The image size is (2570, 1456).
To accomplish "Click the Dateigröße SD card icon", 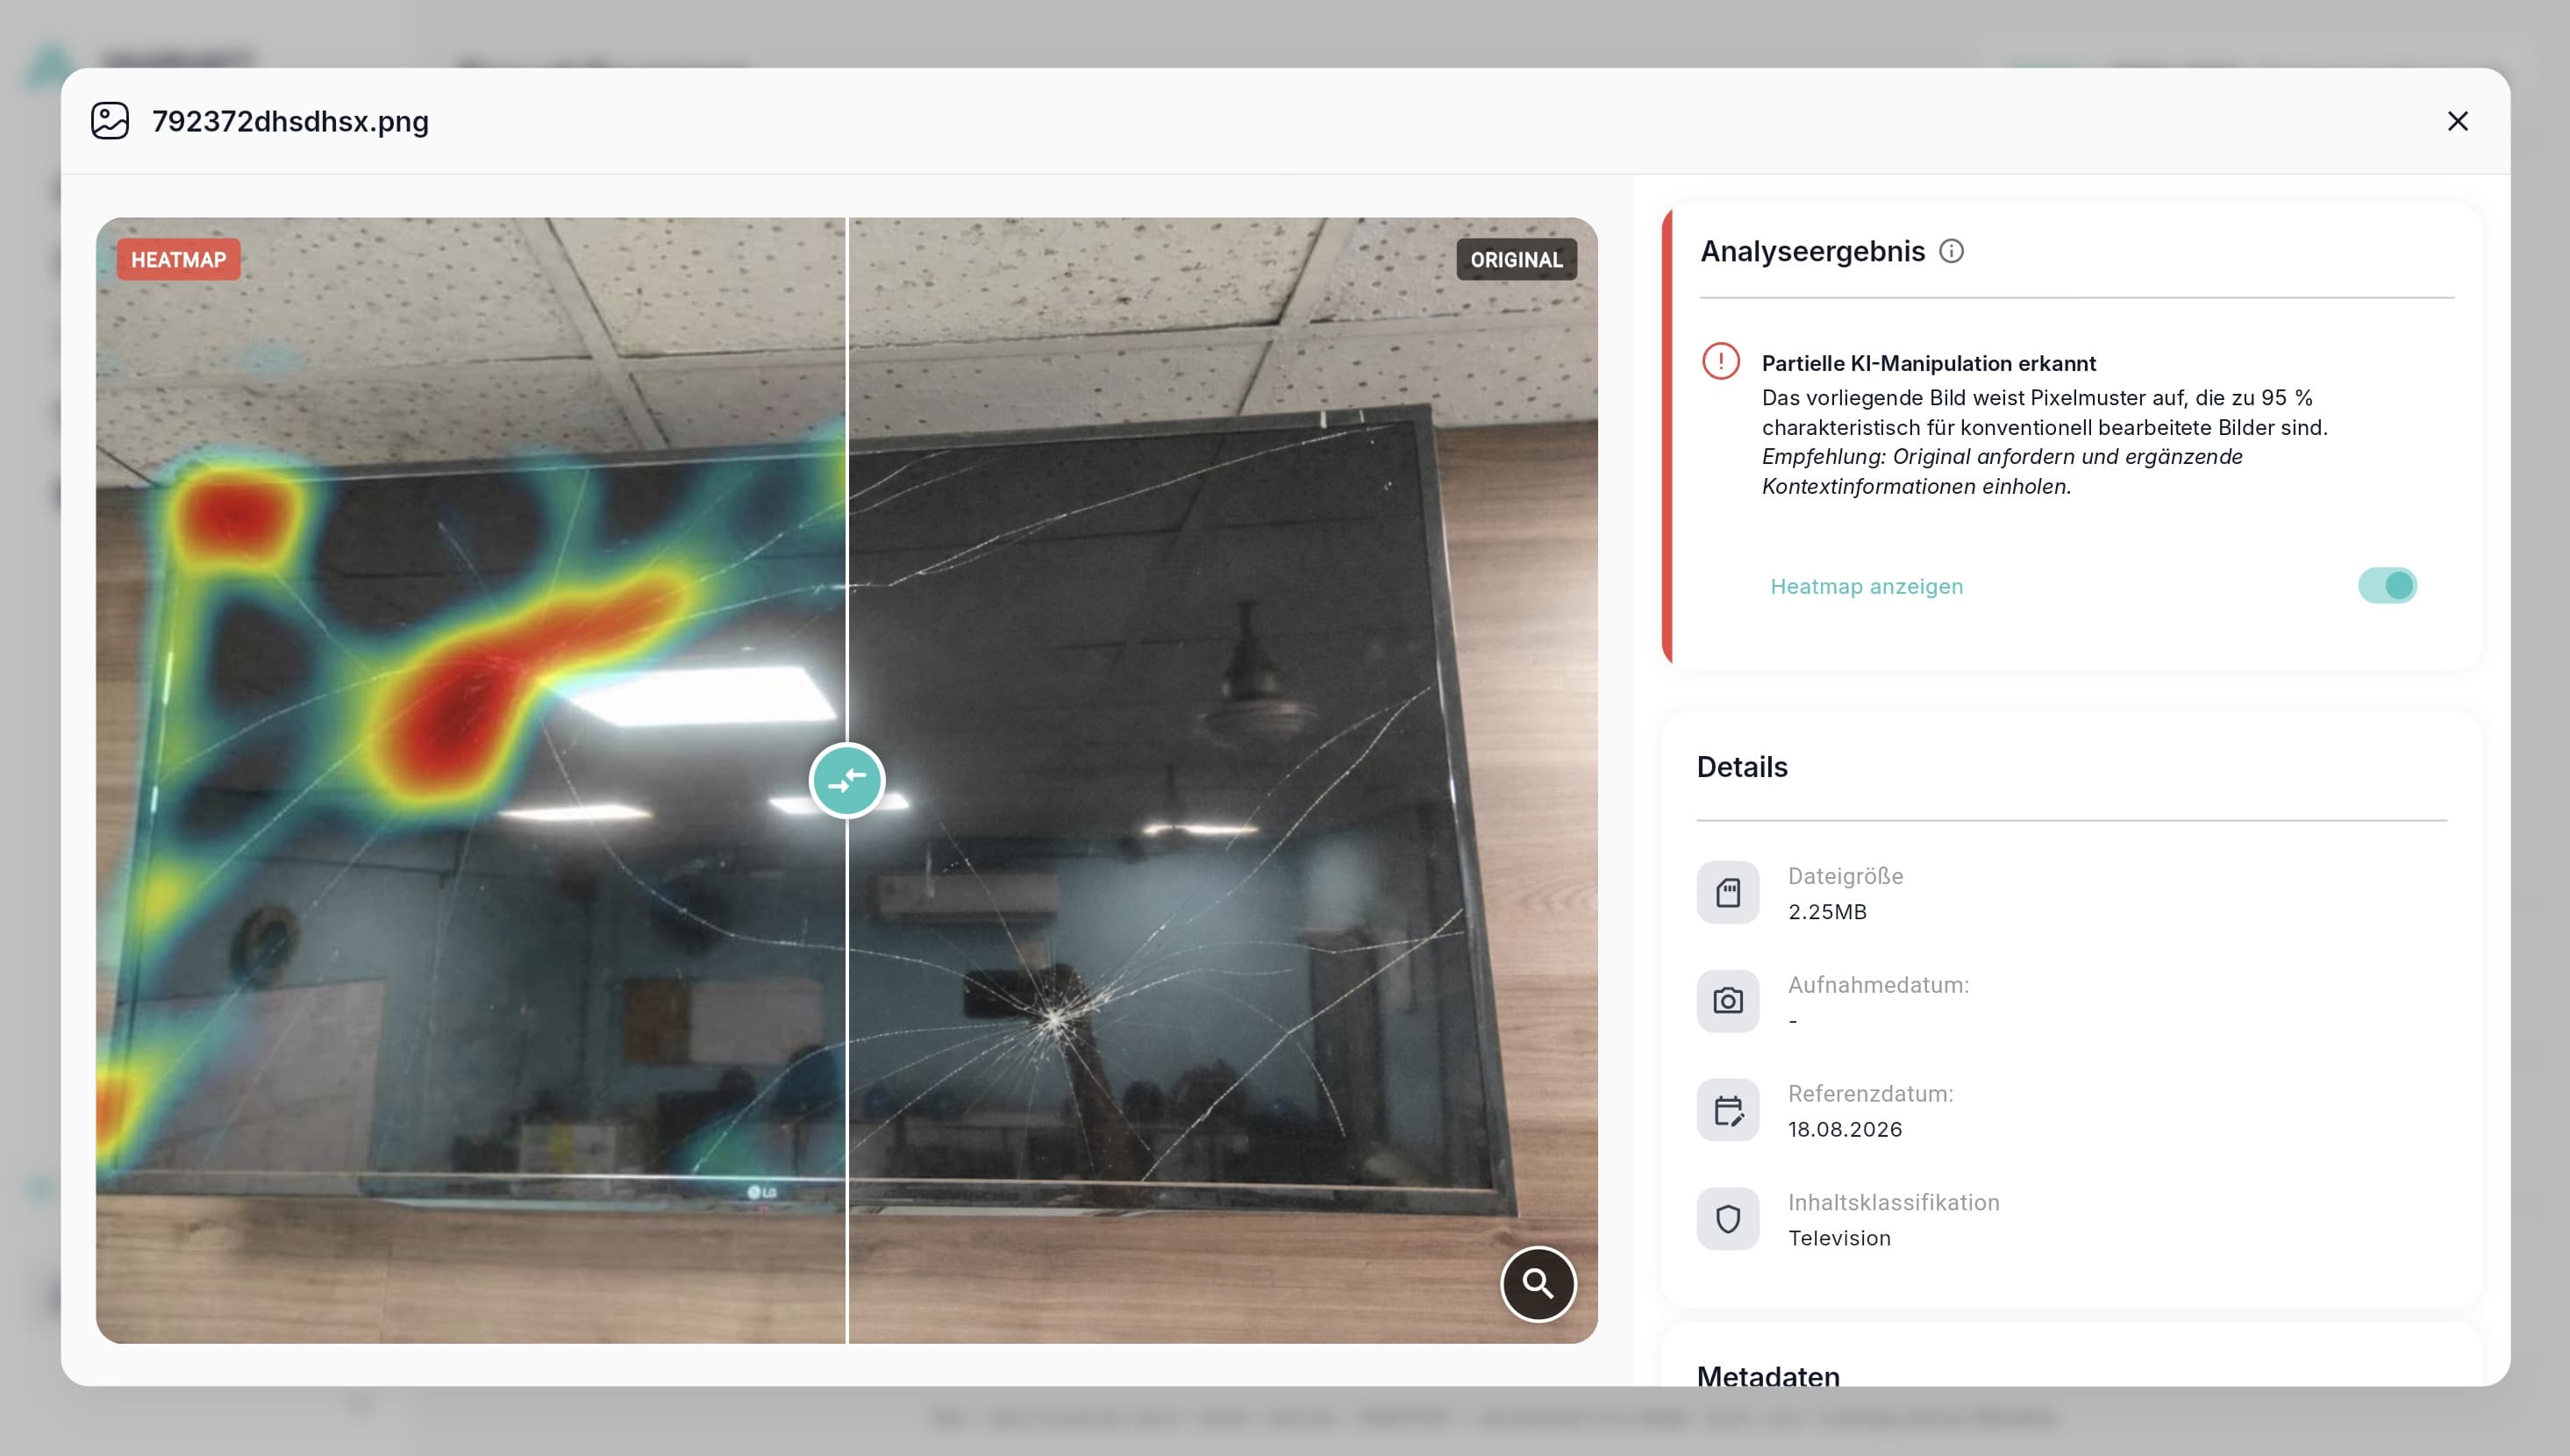I will tap(1728, 892).
